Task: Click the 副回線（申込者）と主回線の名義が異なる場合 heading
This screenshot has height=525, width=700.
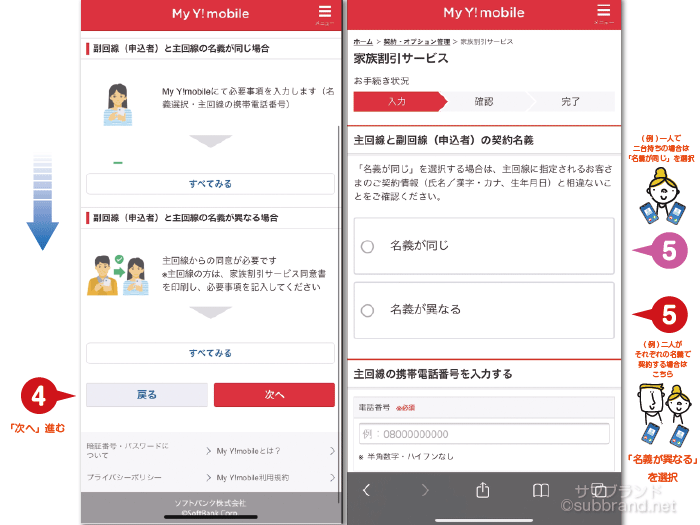Action: pos(186,218)
